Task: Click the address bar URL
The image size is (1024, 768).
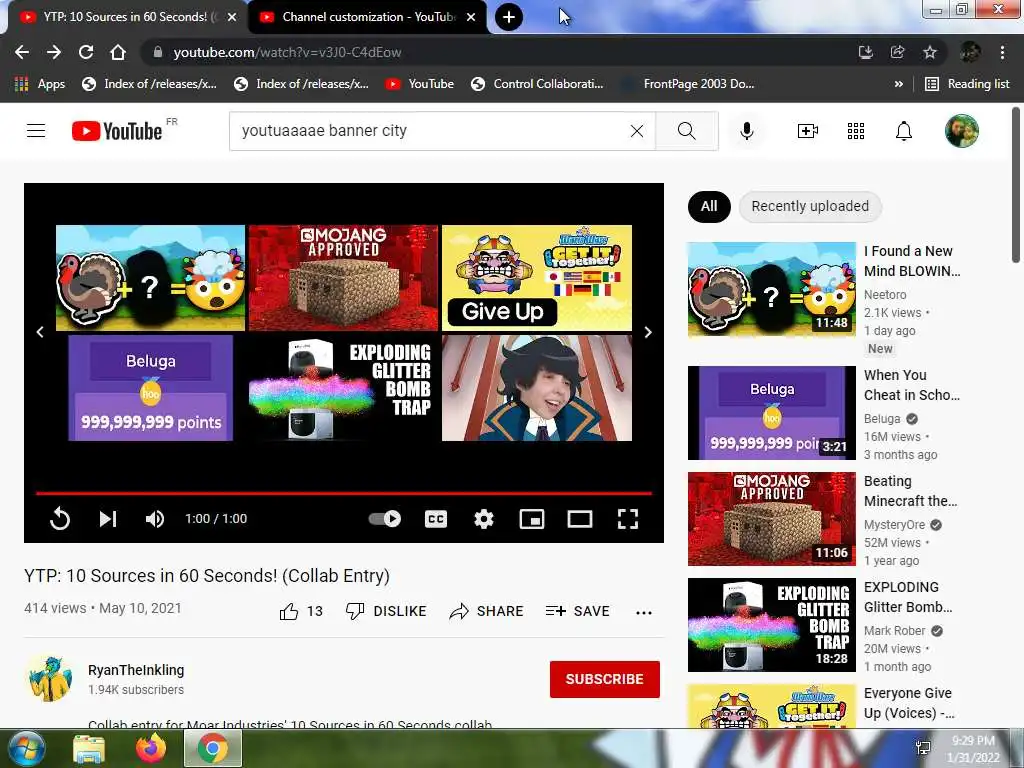Action: click(287, 52)
